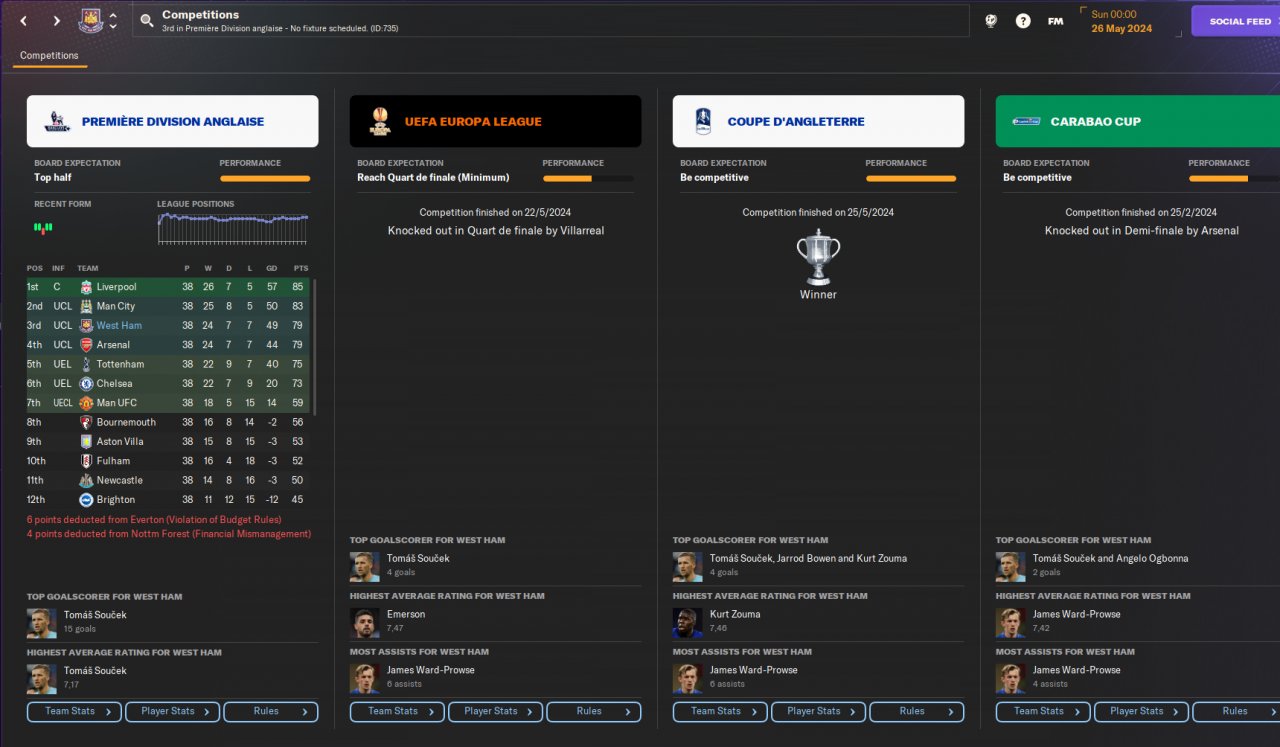Open Player Stats for Coupe d'Angleterre

(819, 711)
